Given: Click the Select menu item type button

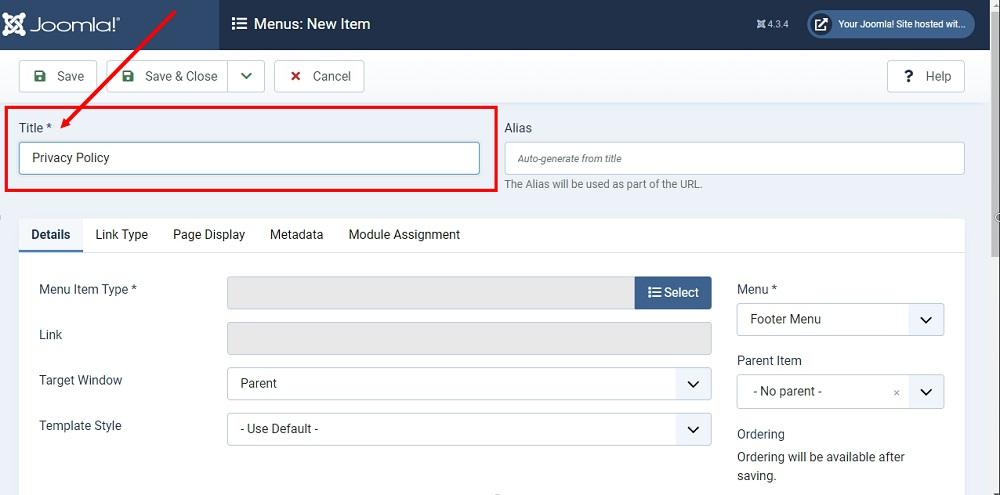Looking at the screenshot, I should tap(673, 293).
